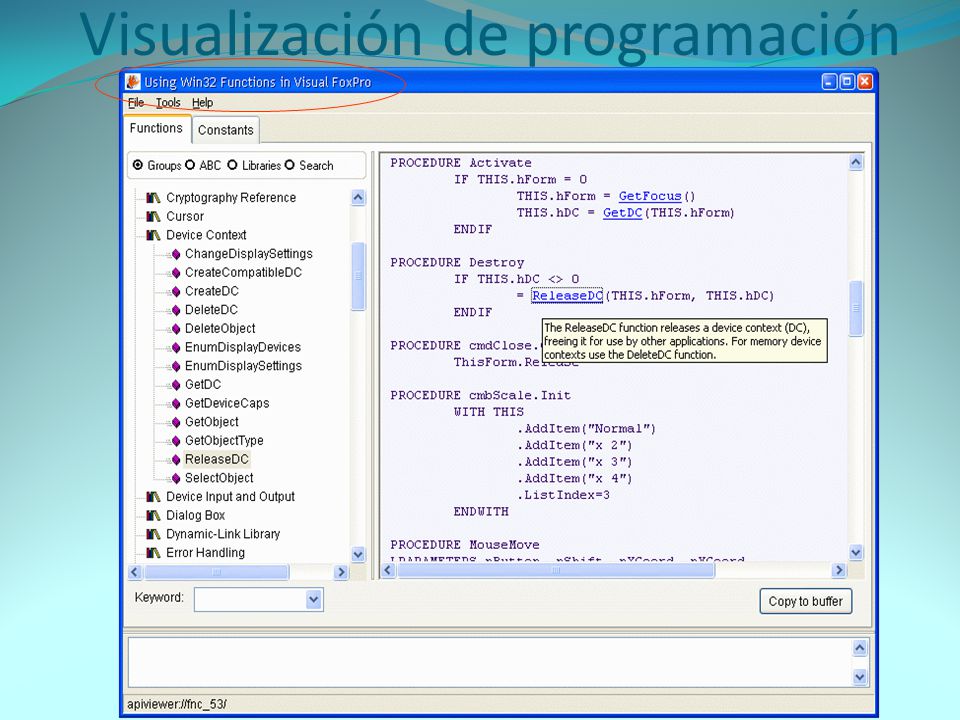Open the Tools menu
The width and height of the screenshot is (960, 720).
(168, 103)
